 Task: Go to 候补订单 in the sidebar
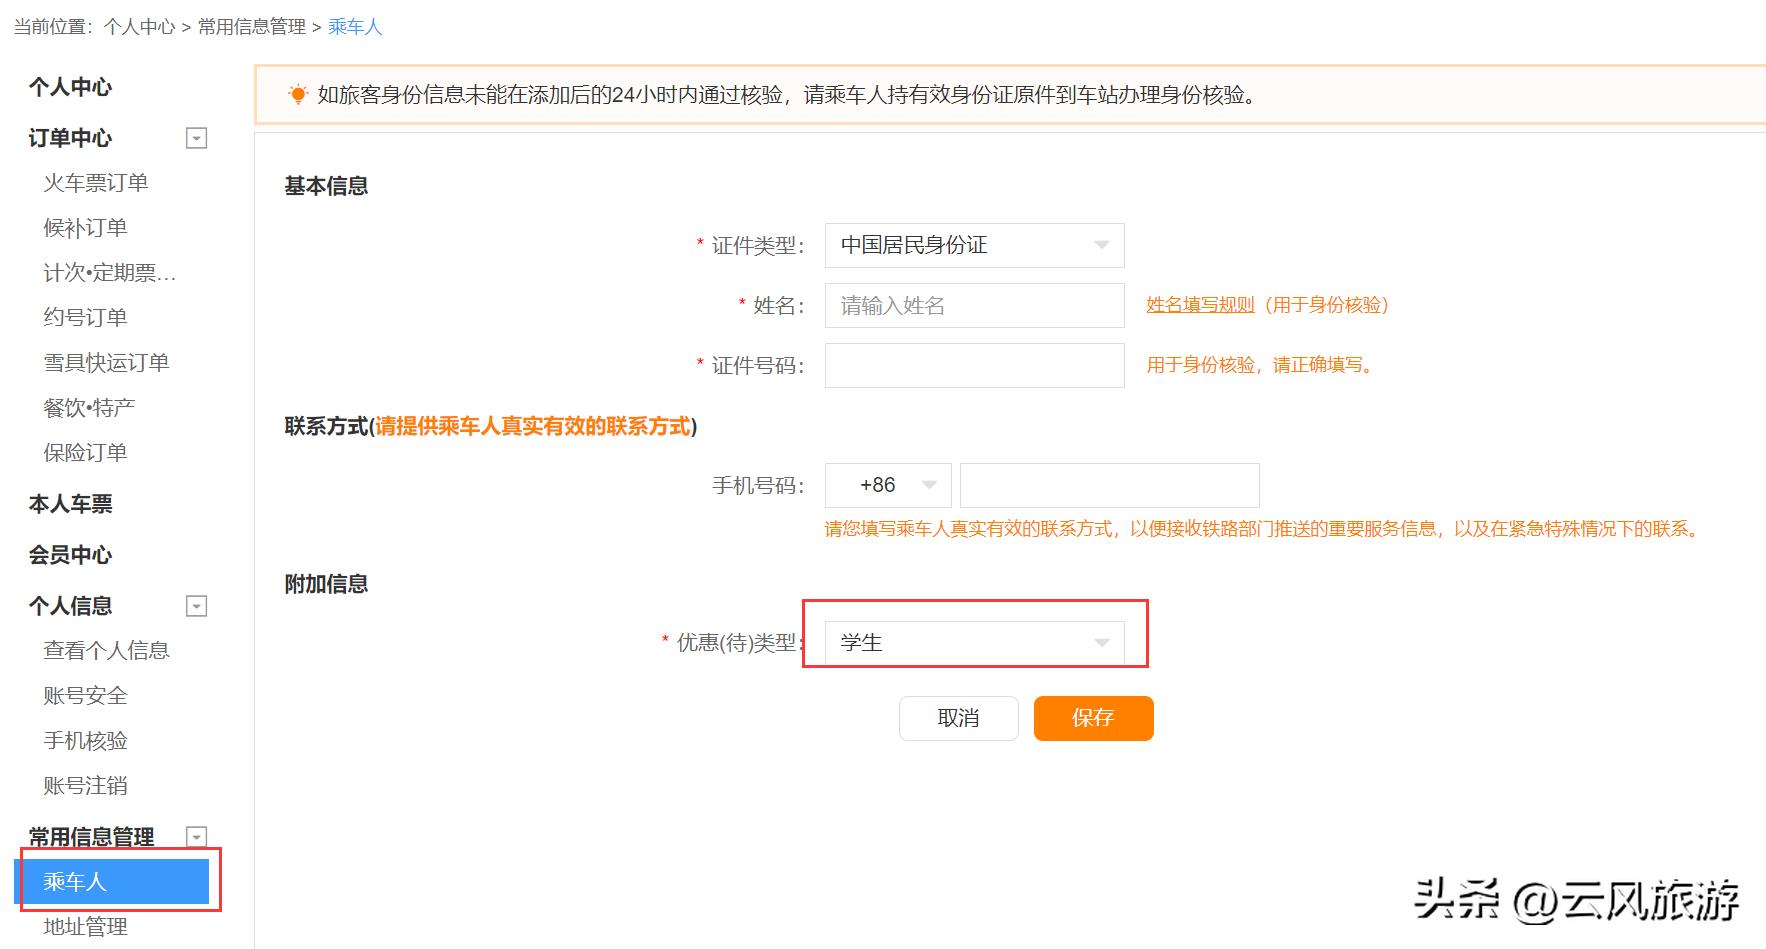pyautogui.click(x=85, y=228)
